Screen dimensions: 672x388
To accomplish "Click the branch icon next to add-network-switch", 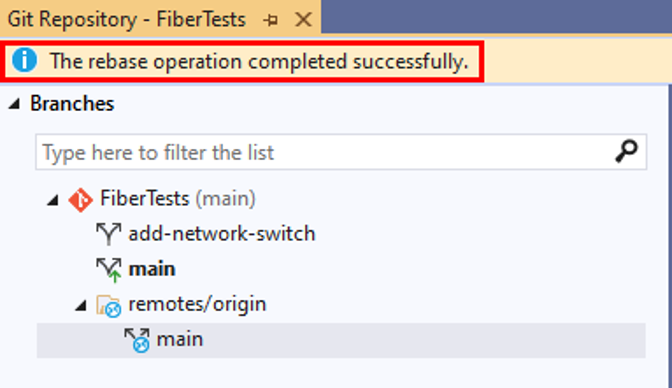I will [108, 234].
